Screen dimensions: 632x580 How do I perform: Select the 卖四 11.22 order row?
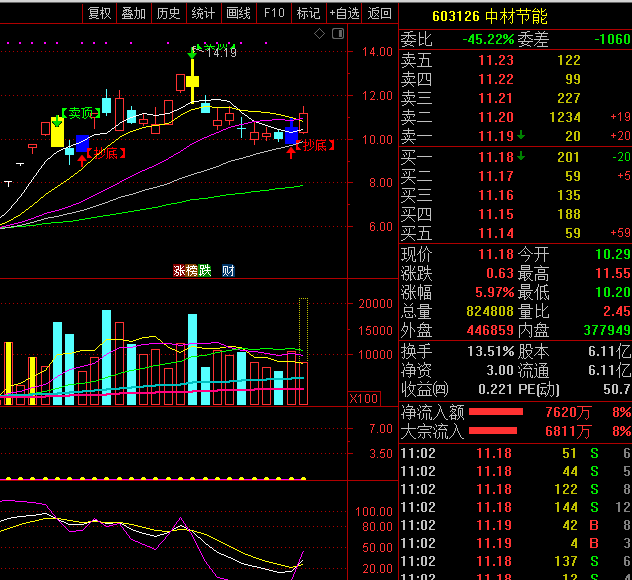[x=516, y=79]
